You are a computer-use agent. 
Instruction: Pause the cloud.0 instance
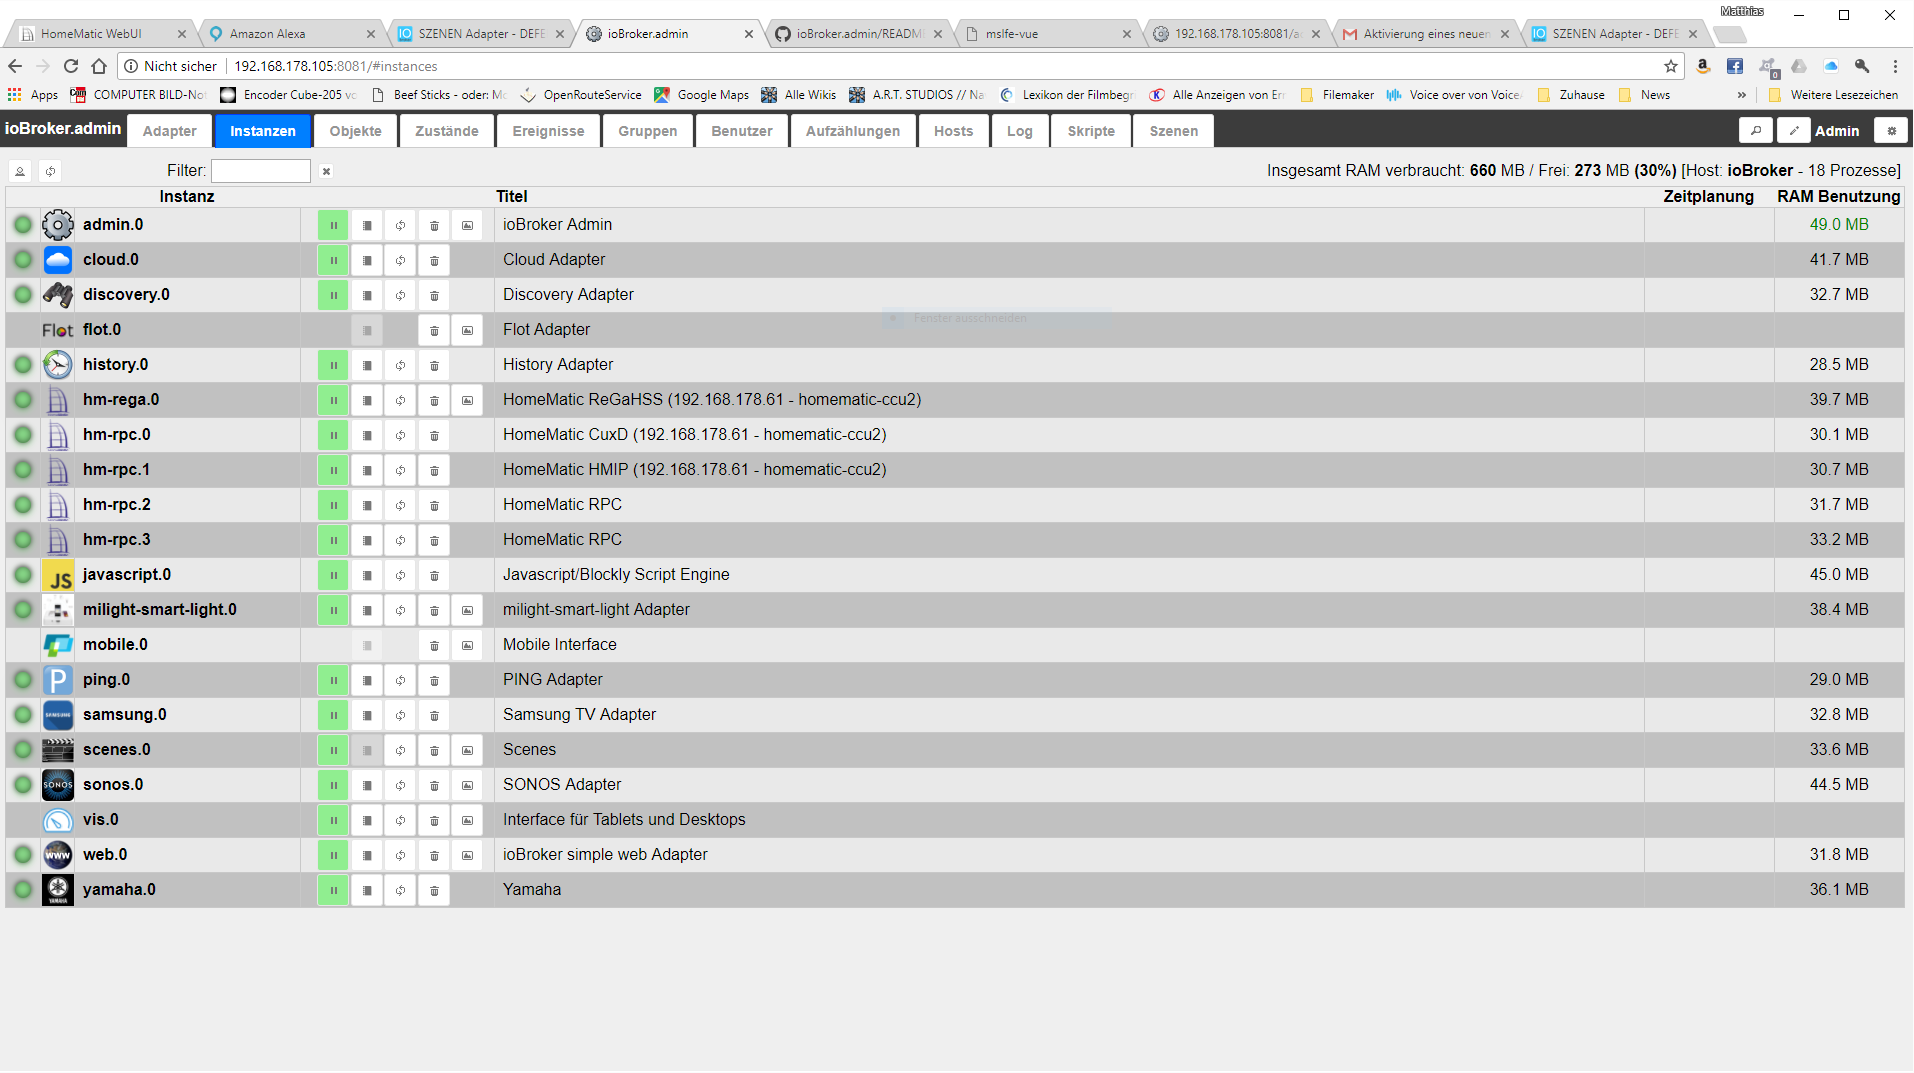pyautogui.click(x=333, y=260)
